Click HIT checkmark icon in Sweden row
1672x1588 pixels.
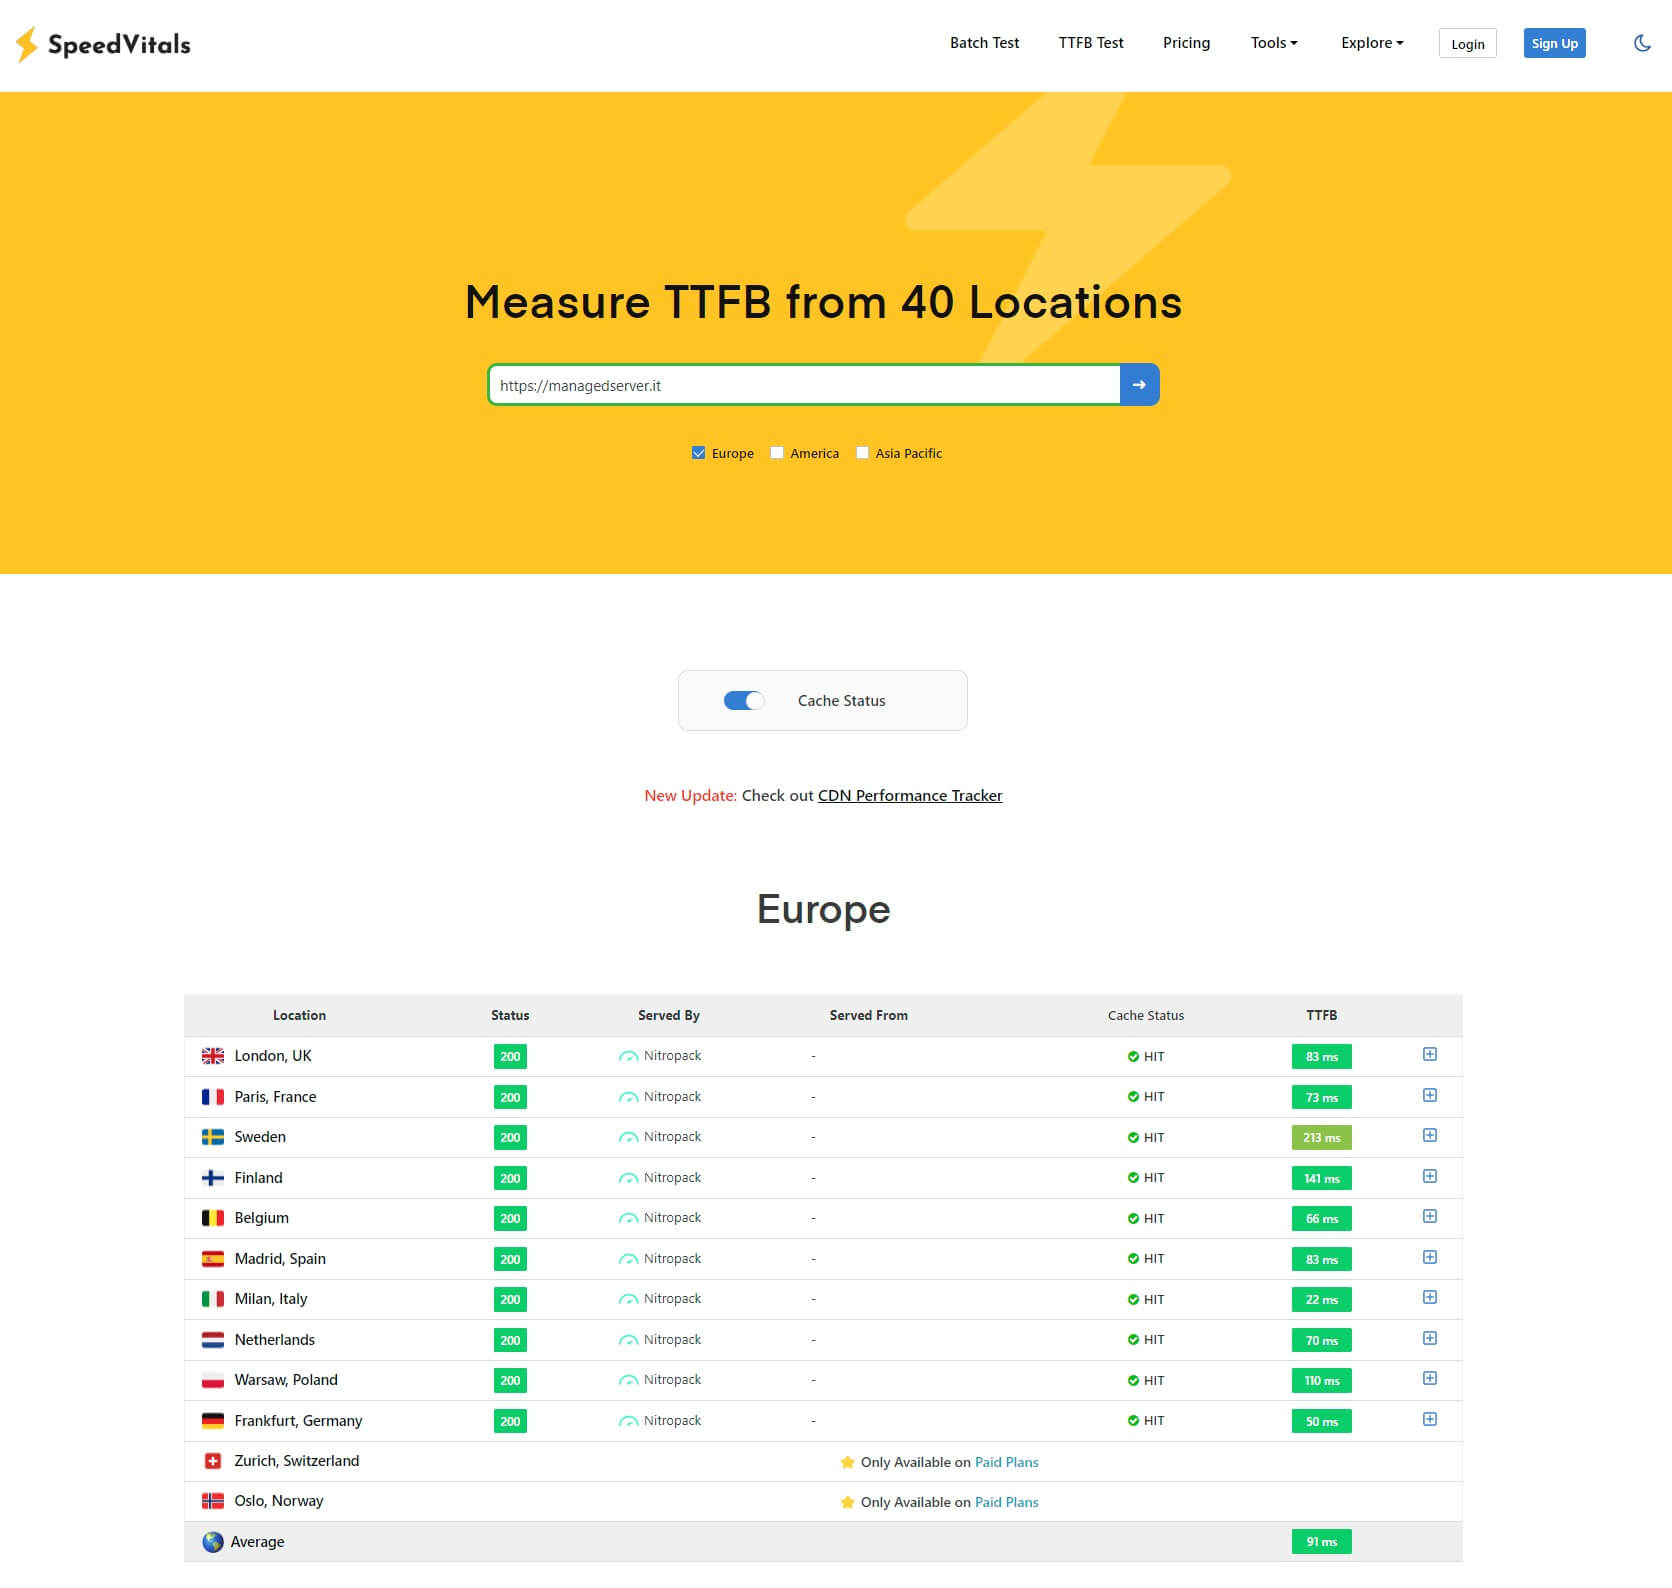click(1133, 1137)
